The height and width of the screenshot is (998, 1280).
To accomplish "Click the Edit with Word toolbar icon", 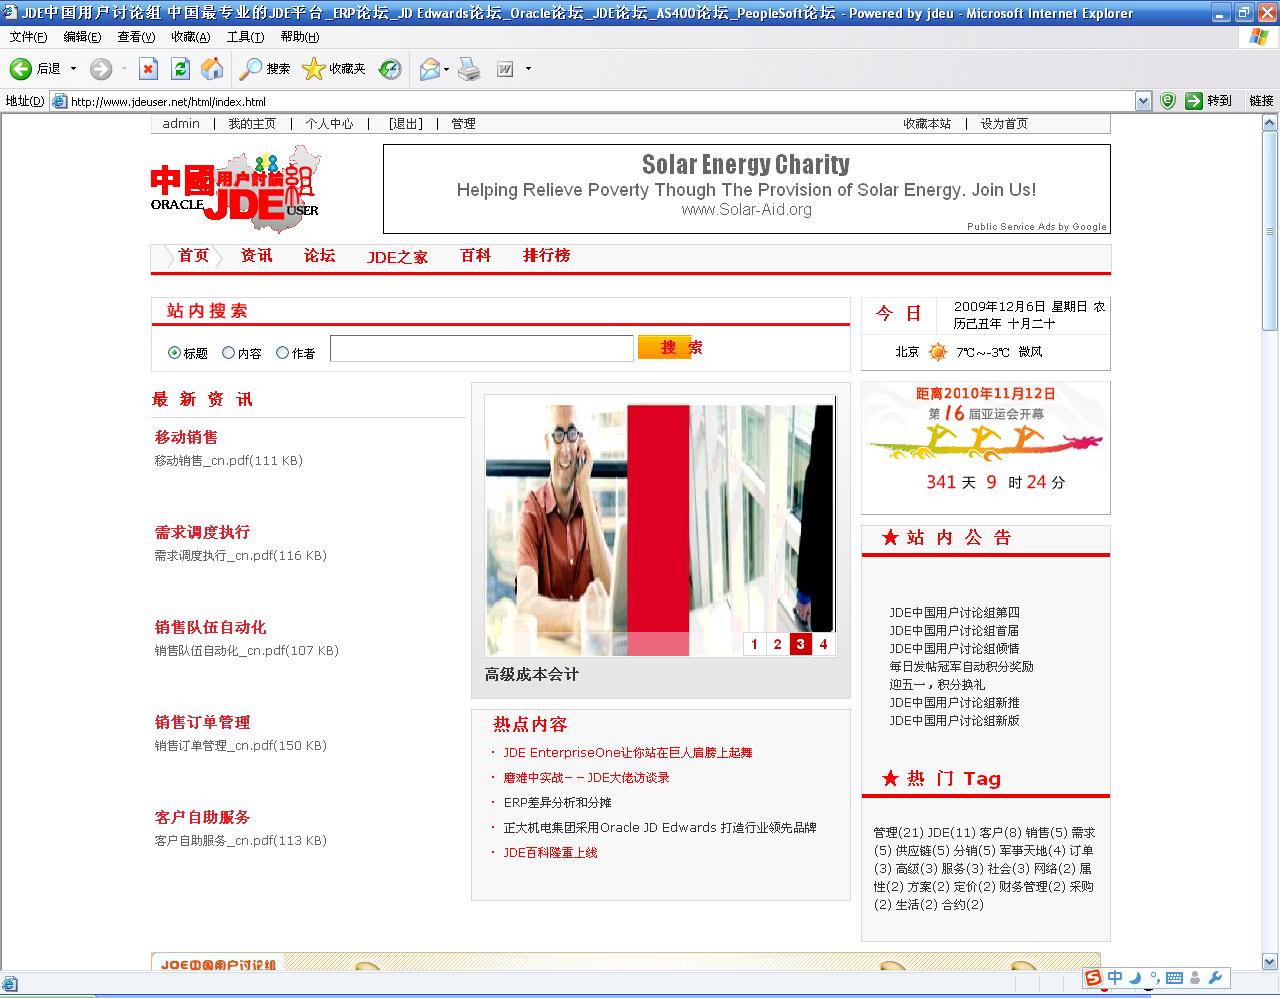I will click(x=506, y=69).
